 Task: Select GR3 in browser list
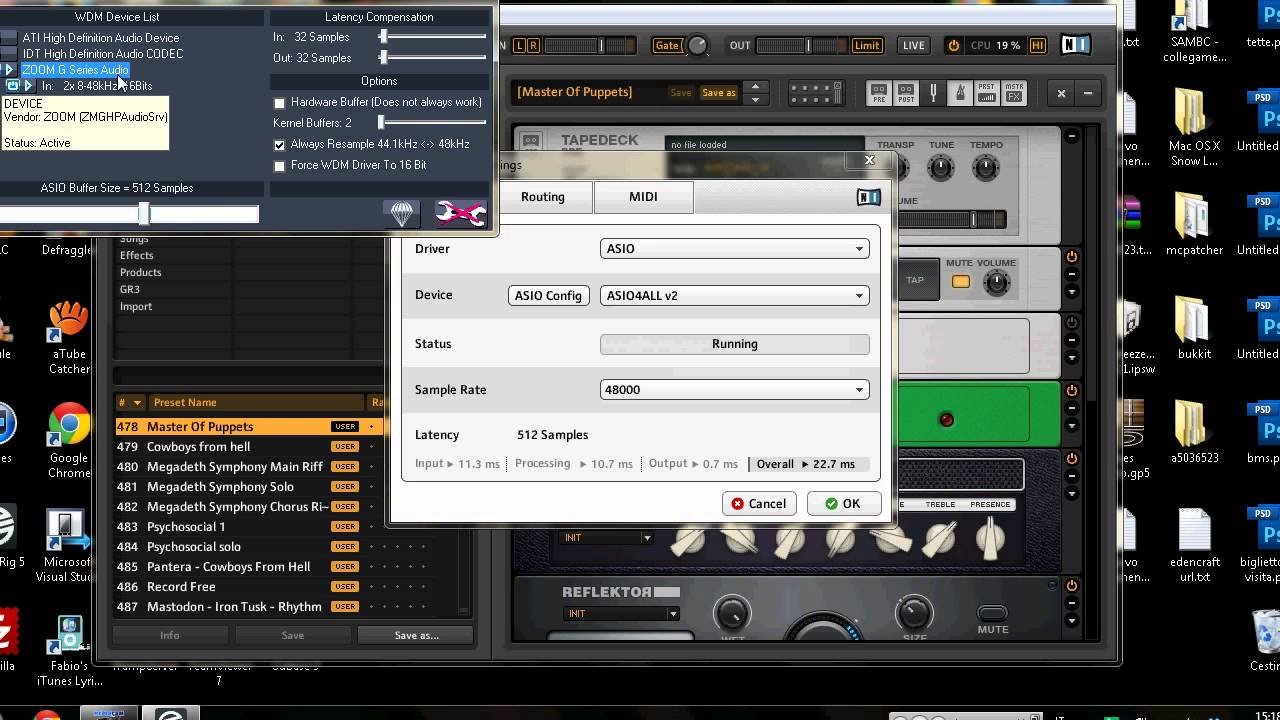tap(130, 290)
